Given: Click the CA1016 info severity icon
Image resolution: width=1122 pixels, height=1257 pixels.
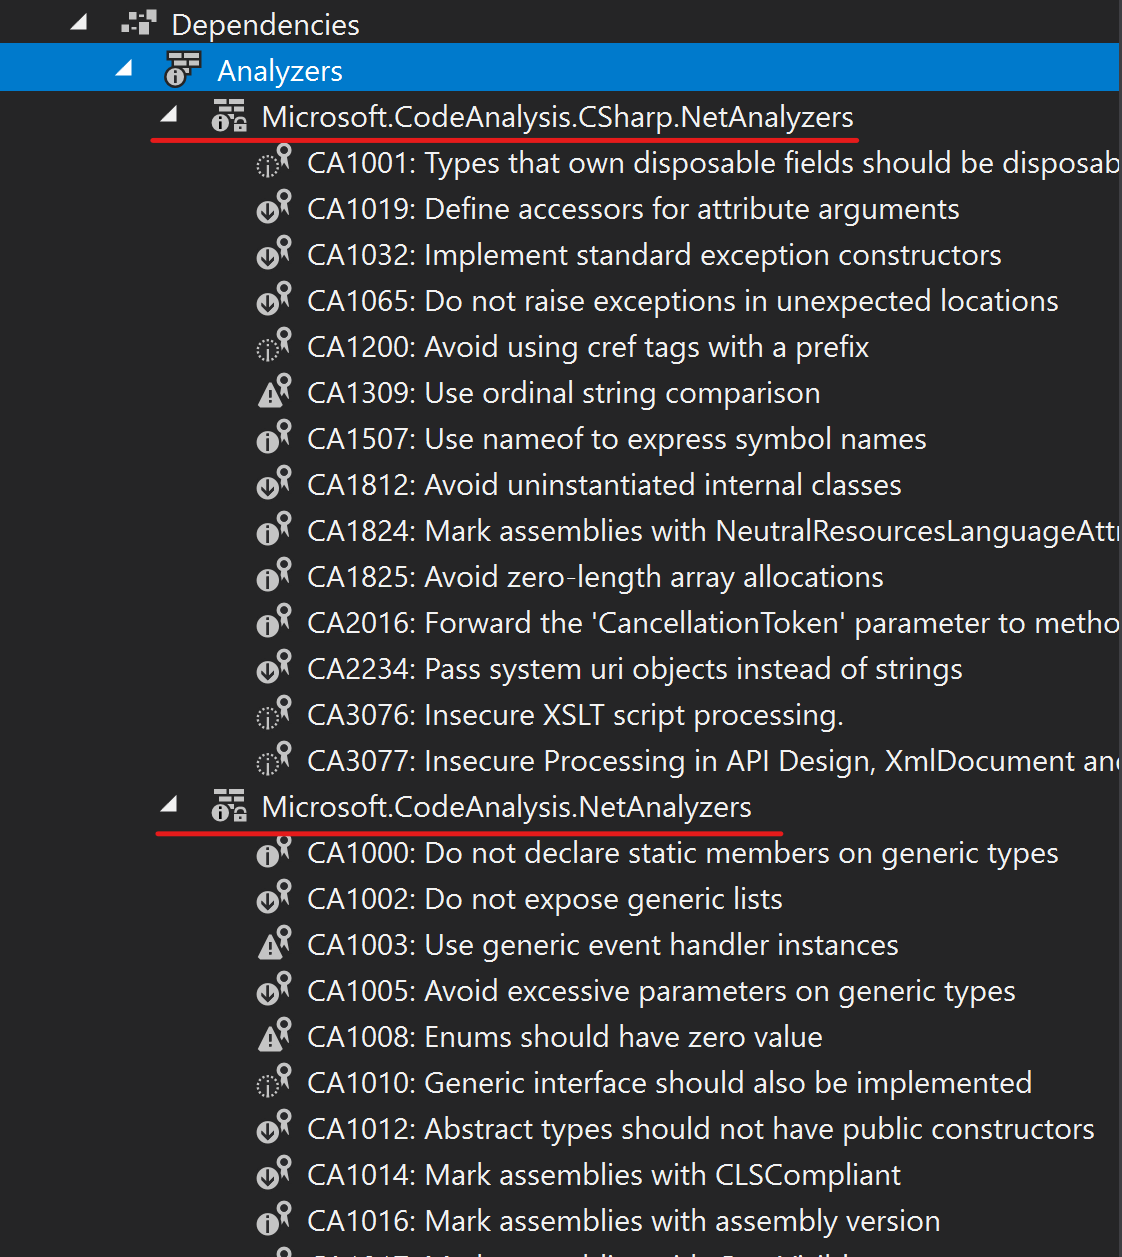Looking at the screenshot, I should point(273,1220).
